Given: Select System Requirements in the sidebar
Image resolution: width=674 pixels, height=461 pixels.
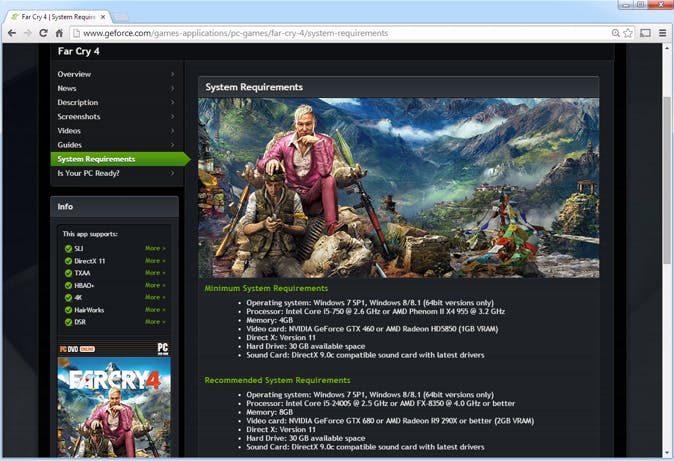Looking at the screenshot, I should click(x=120, y=159).
